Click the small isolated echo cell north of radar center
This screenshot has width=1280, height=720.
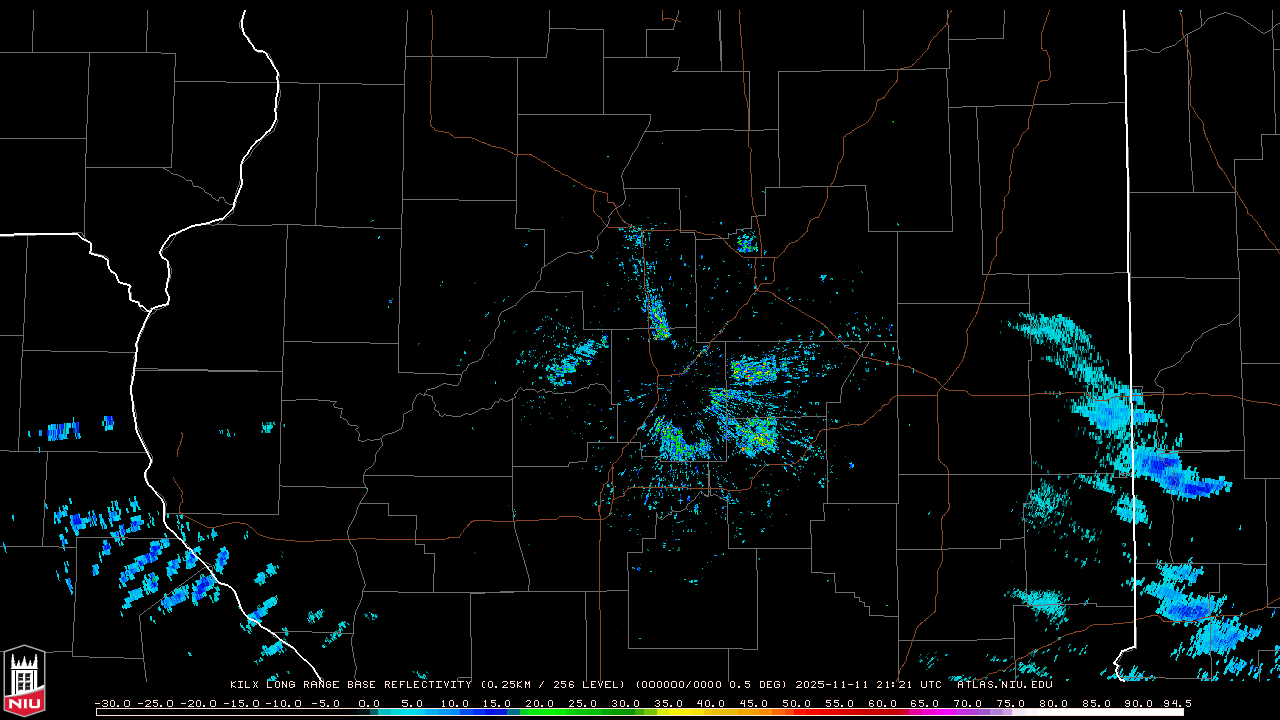pos(745,241)
